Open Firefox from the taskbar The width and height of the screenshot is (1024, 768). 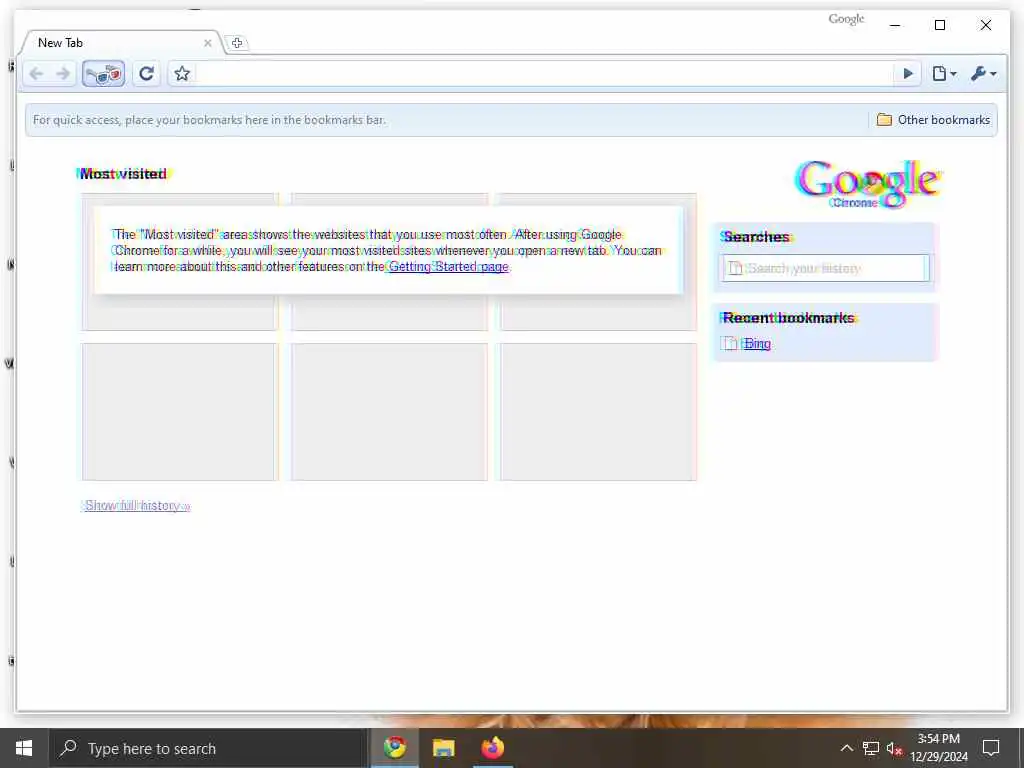pyautogui.click(x=492, y=748)
